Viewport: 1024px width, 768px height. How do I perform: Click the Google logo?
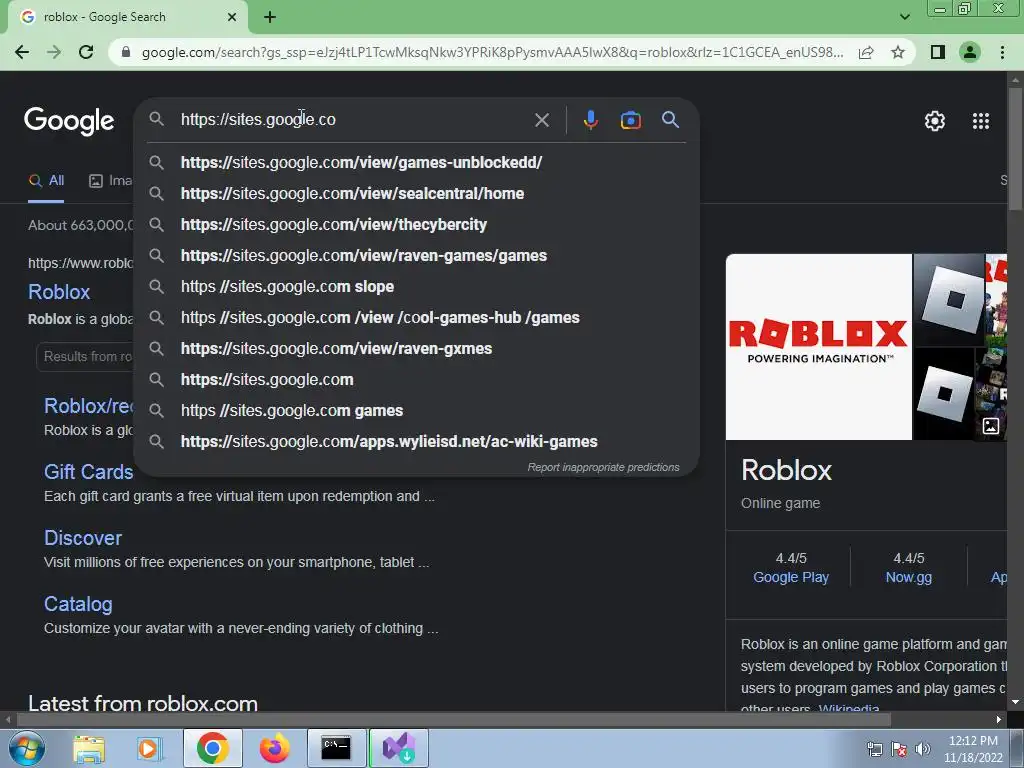[69, 121]
